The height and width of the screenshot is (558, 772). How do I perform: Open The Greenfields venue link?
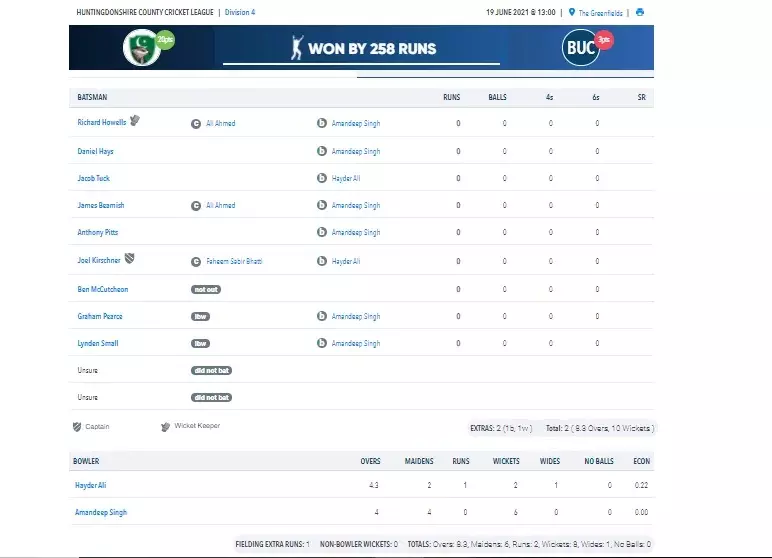600,12
